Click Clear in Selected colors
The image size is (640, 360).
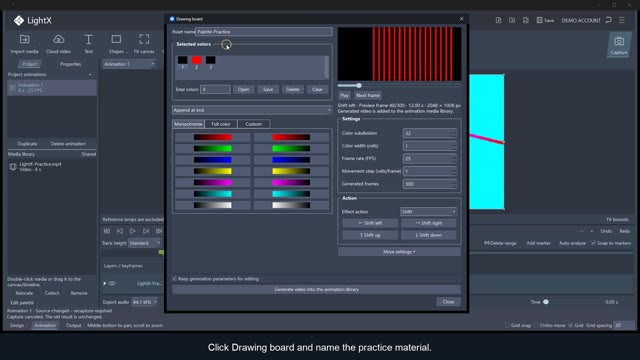(x=317, y=89)
